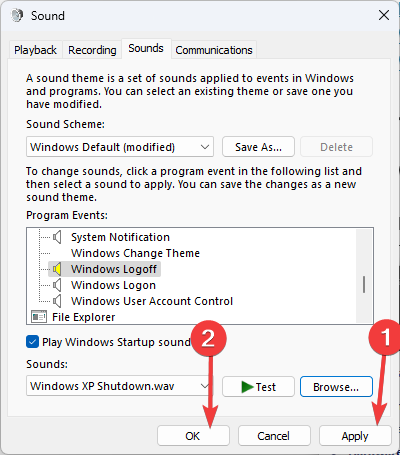Image resolution: width=400 pixels, height=455 pixels.
Task: Confirm with the OK button
Action: point(193,436)
